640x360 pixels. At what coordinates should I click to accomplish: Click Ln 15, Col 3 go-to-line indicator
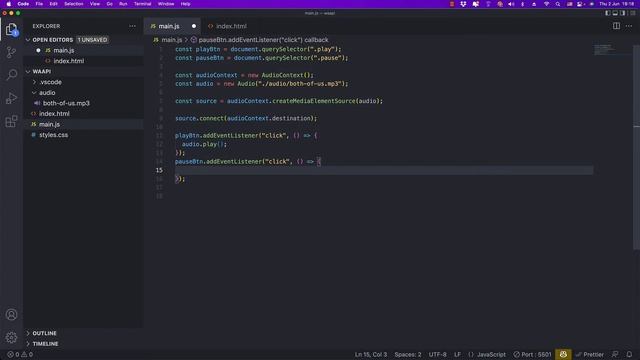click(371, 355)
